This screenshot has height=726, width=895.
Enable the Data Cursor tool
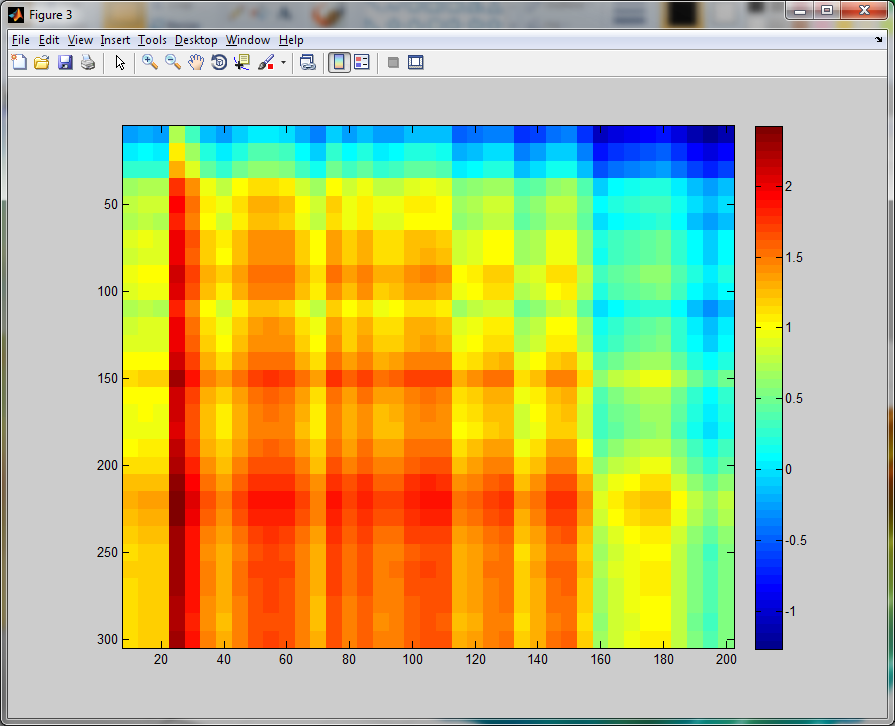pyautogui.click(x=242, y=62)
